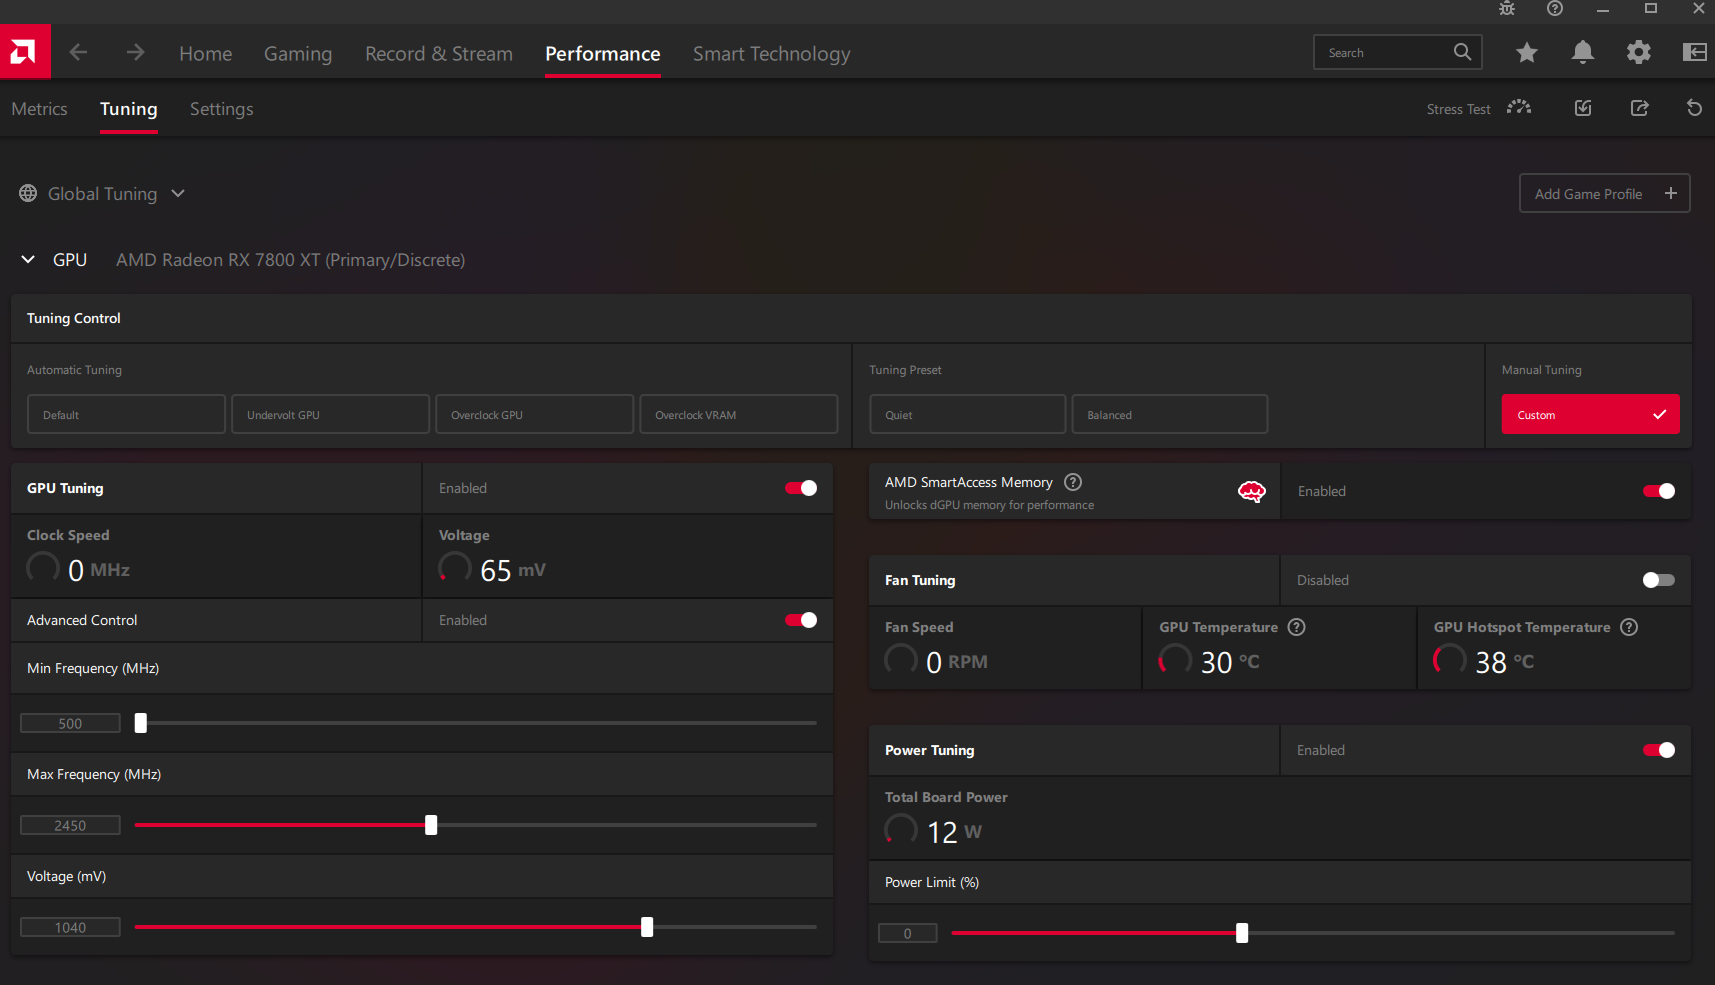Open Global Tuning dropdown chevron
Image resolution: width=1715 pixels, height=985 pixels.
[178, 193]
